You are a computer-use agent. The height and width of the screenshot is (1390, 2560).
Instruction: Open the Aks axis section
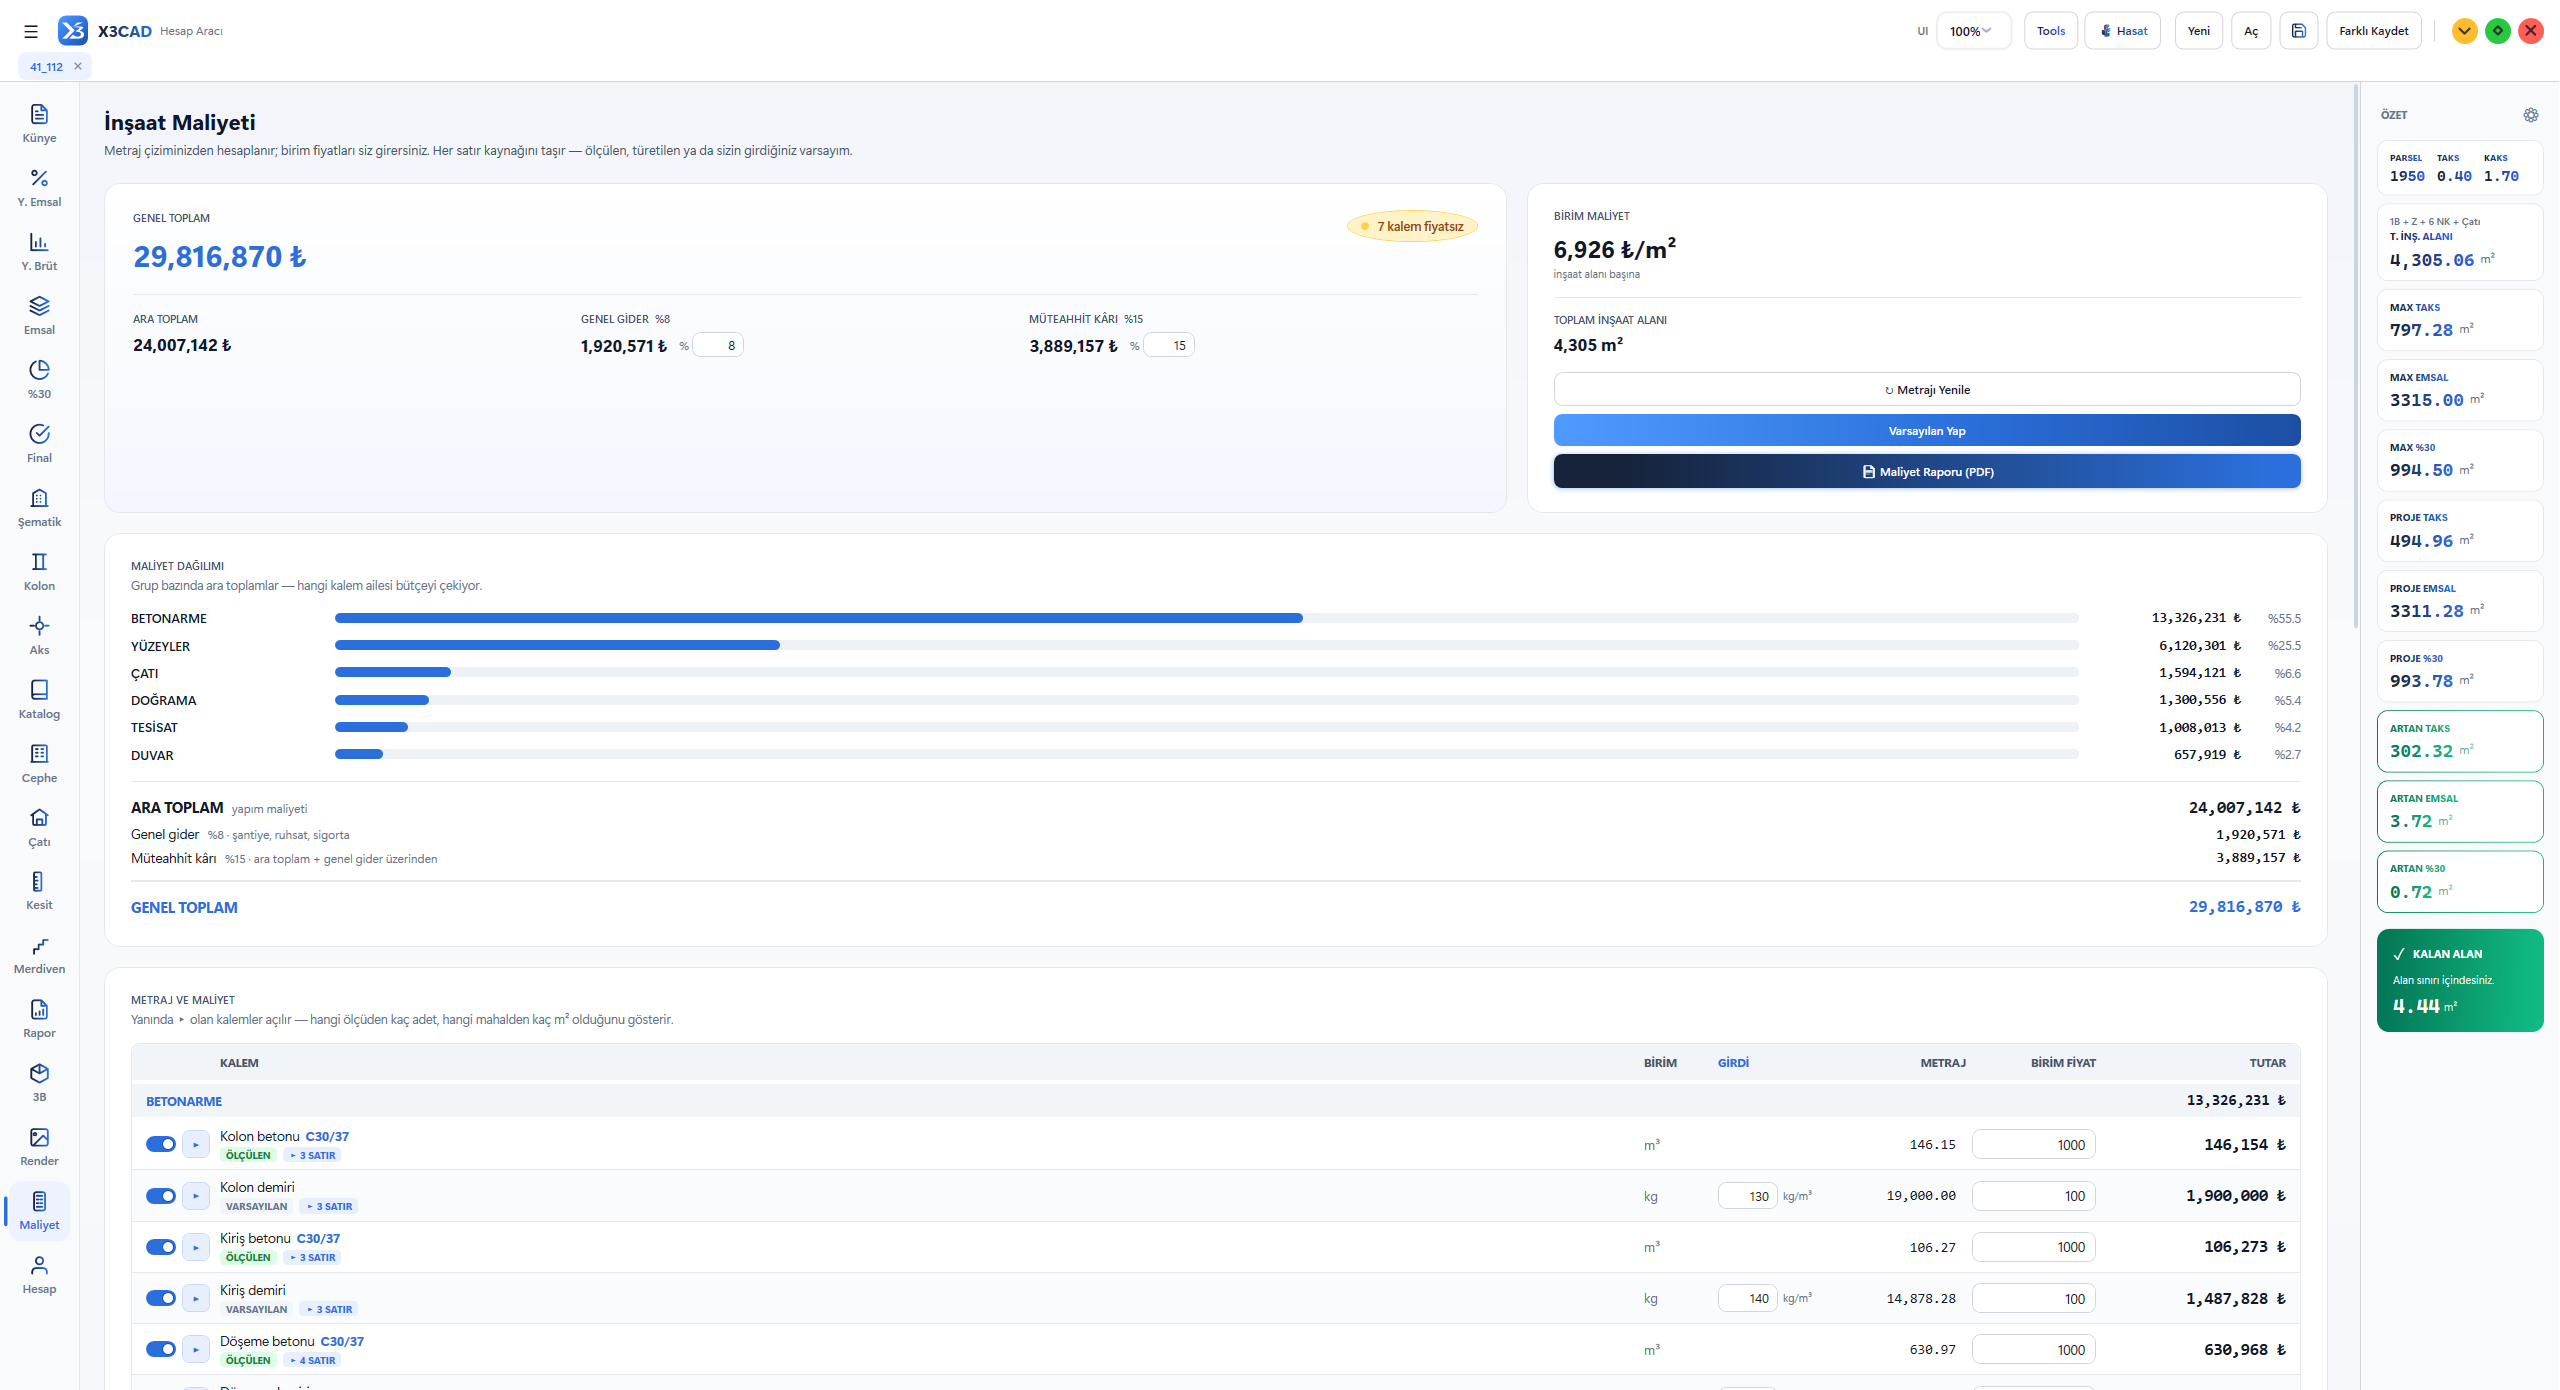[39, 636]
